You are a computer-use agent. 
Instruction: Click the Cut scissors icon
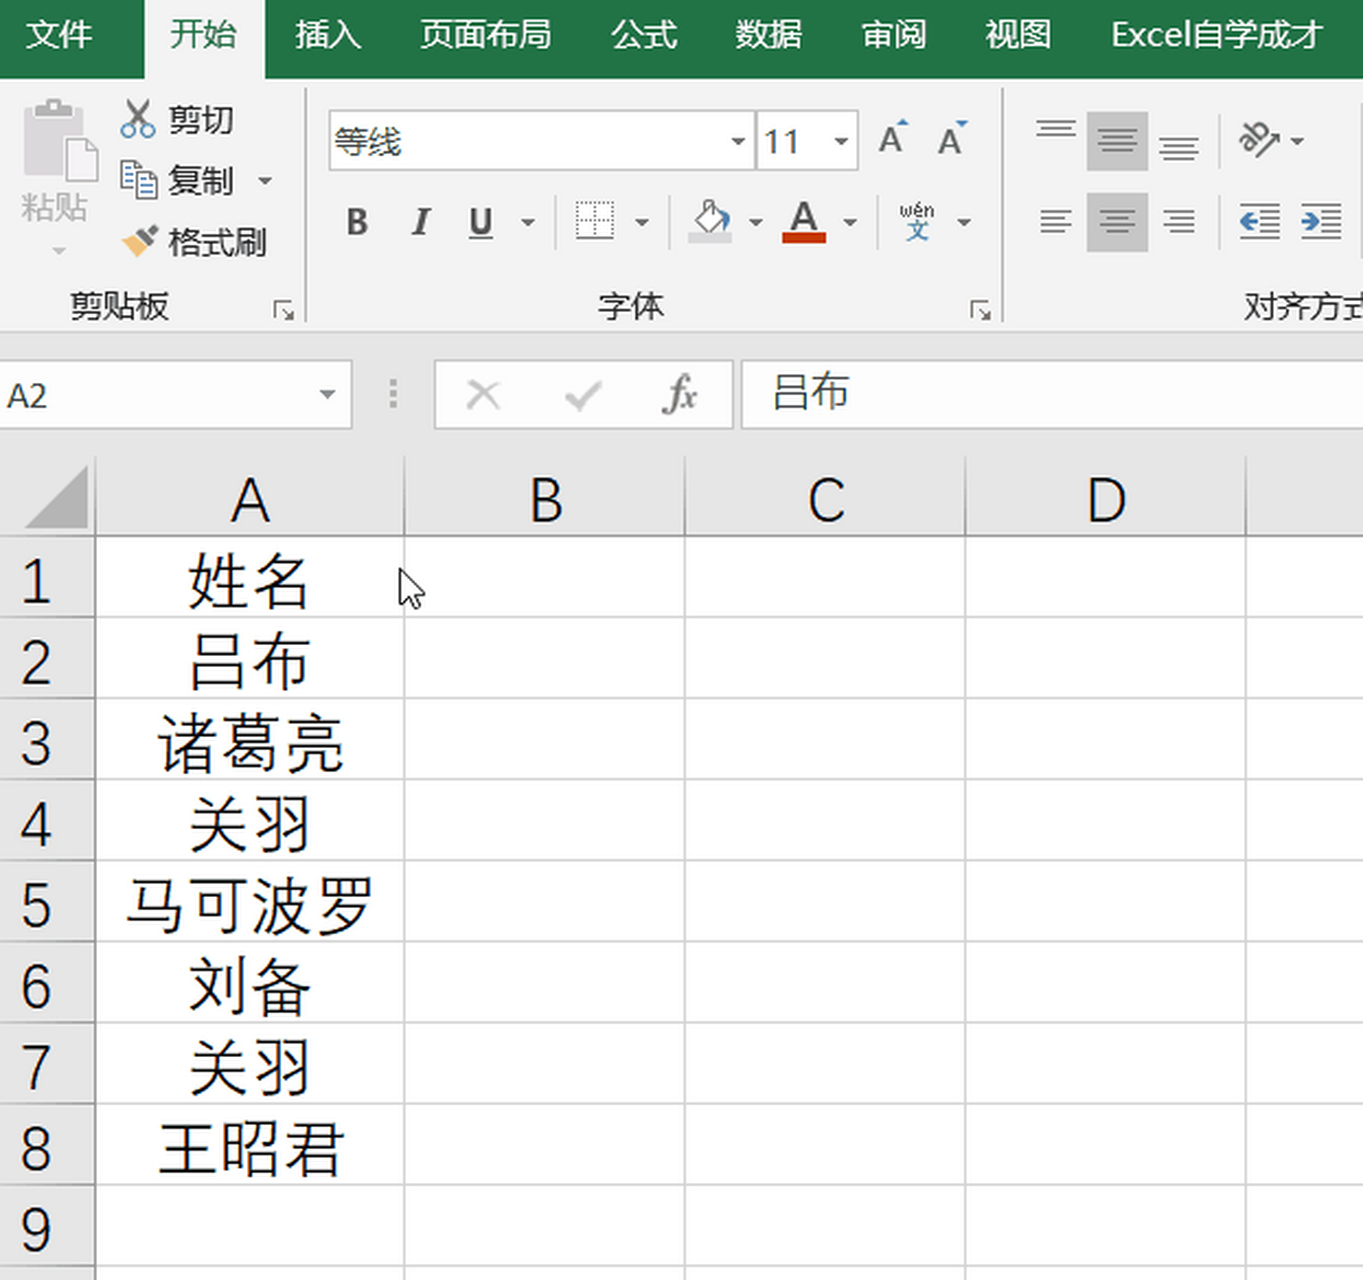pyautogui.click(x=137, y=119)
